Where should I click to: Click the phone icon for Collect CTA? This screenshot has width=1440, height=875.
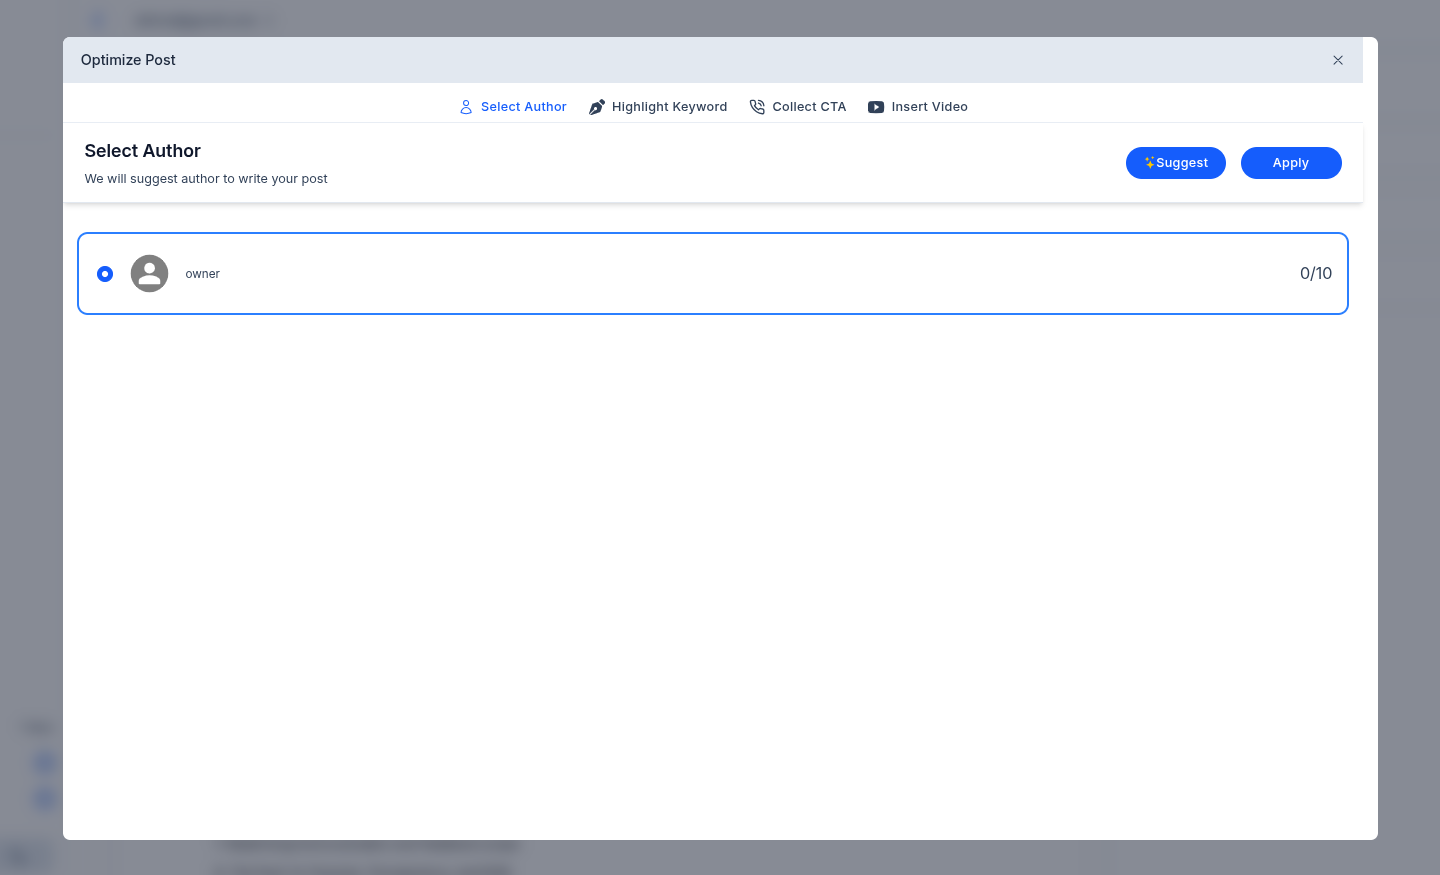click(757, 107)
